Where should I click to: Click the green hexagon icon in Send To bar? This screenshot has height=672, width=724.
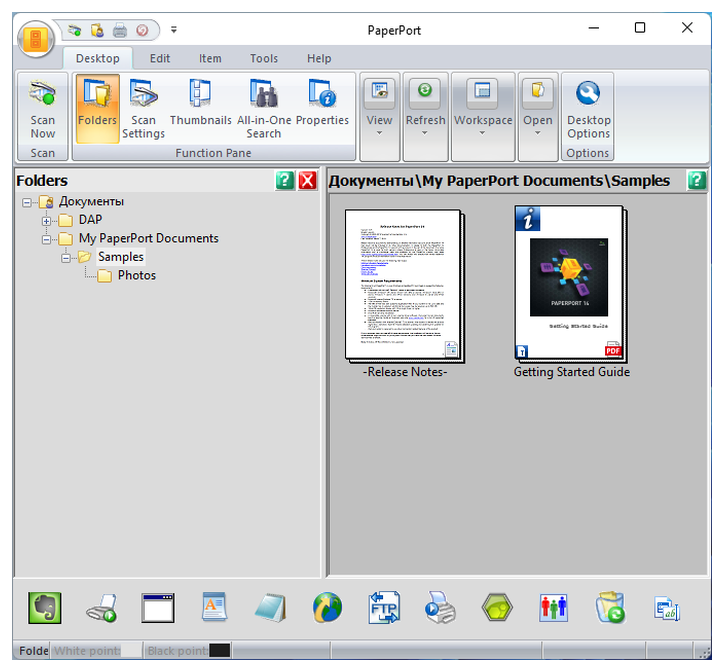[497, 608]
